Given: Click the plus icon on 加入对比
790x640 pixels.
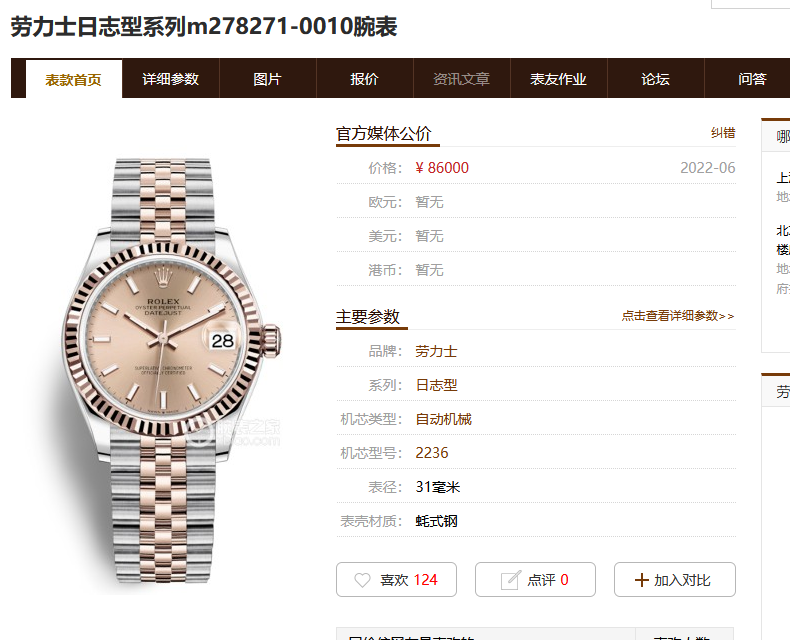Looking at the screenshot, I should (x=641, y=580).
